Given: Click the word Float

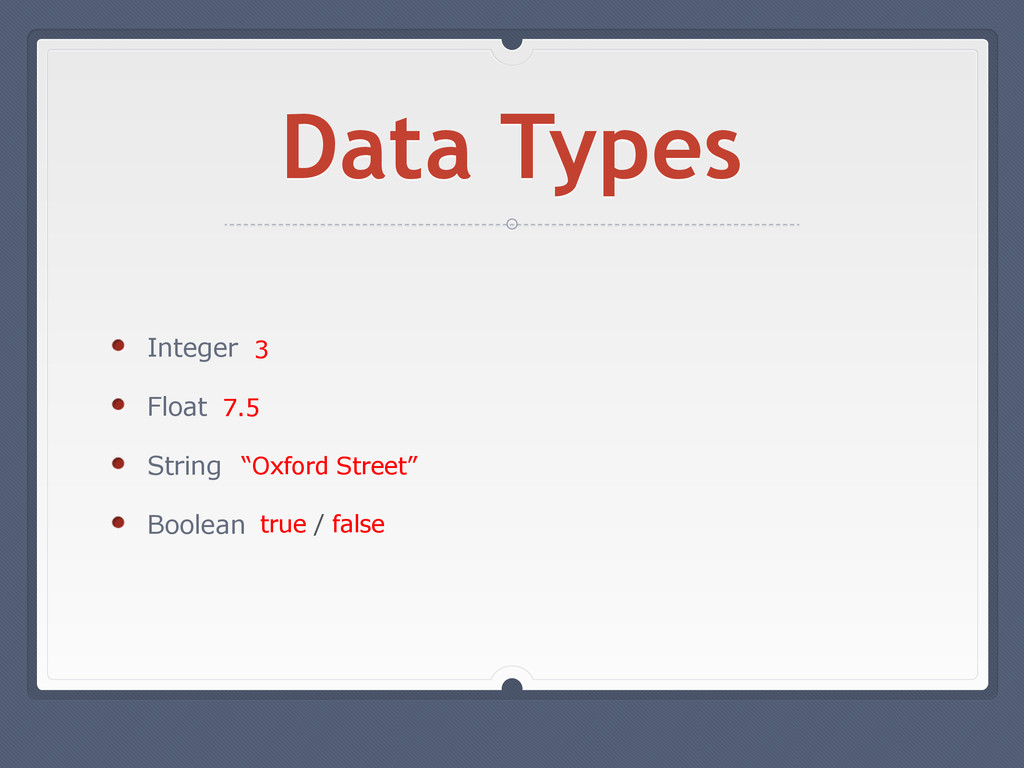Looking at the screenshot, I should pos(177,407).
